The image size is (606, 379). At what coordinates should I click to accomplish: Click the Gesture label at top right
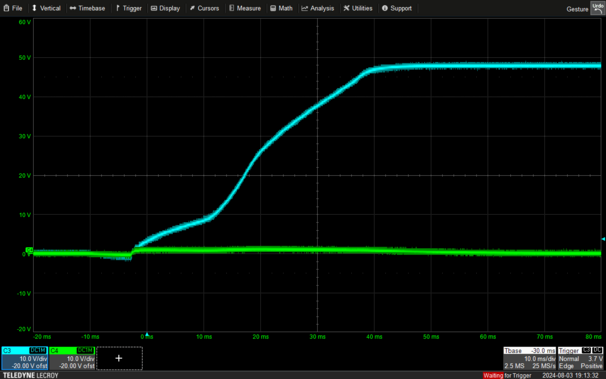coord(577,9)
